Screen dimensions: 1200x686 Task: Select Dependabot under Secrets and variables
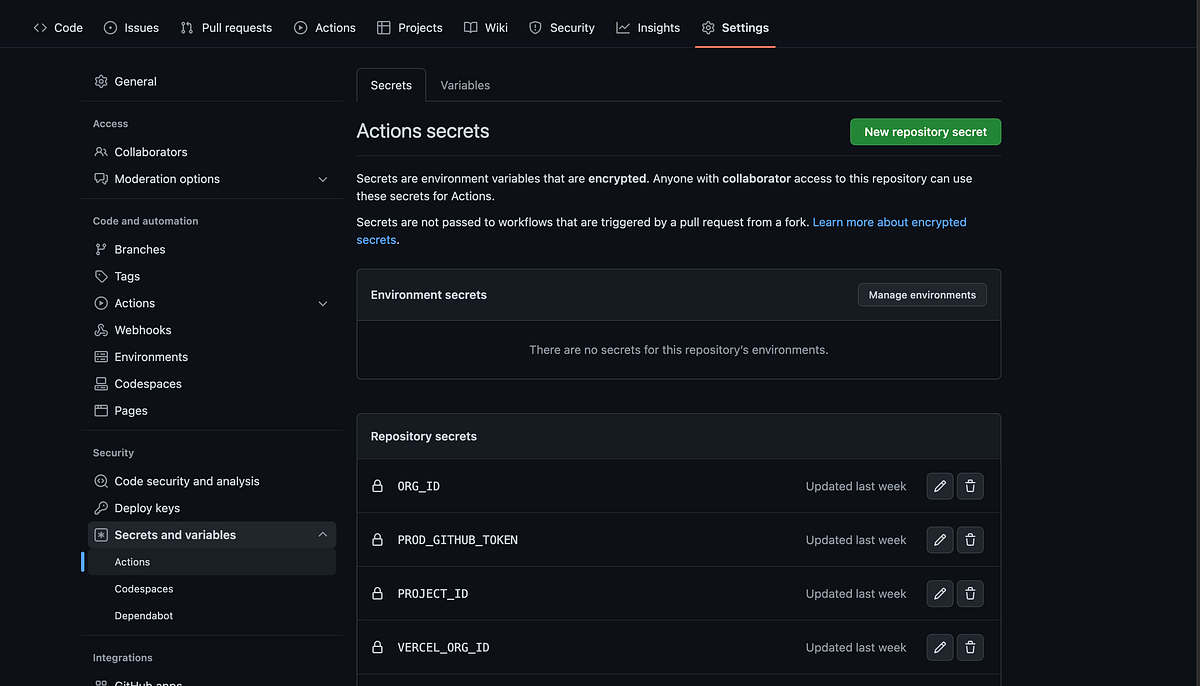(143, 615)
